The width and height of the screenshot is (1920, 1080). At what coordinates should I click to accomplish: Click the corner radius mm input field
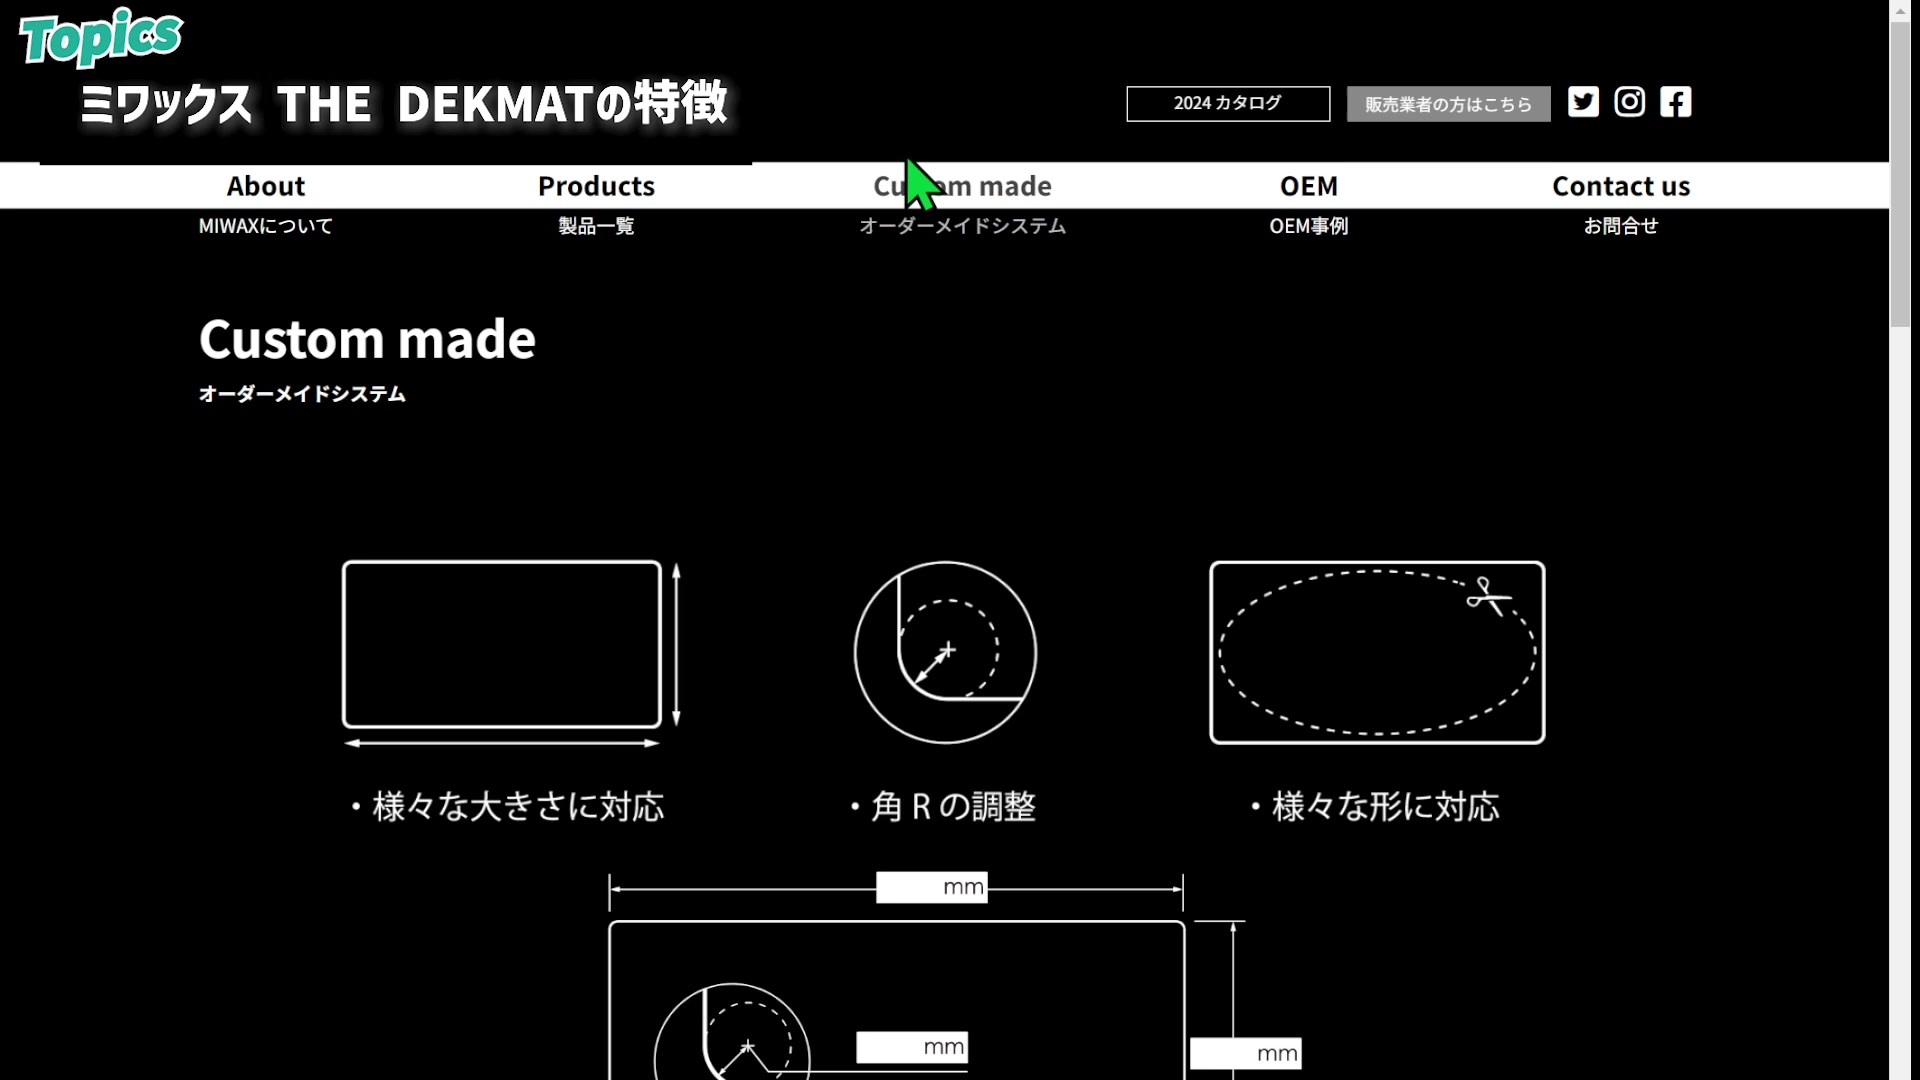pyautogui.click(x=912, y=1047)
